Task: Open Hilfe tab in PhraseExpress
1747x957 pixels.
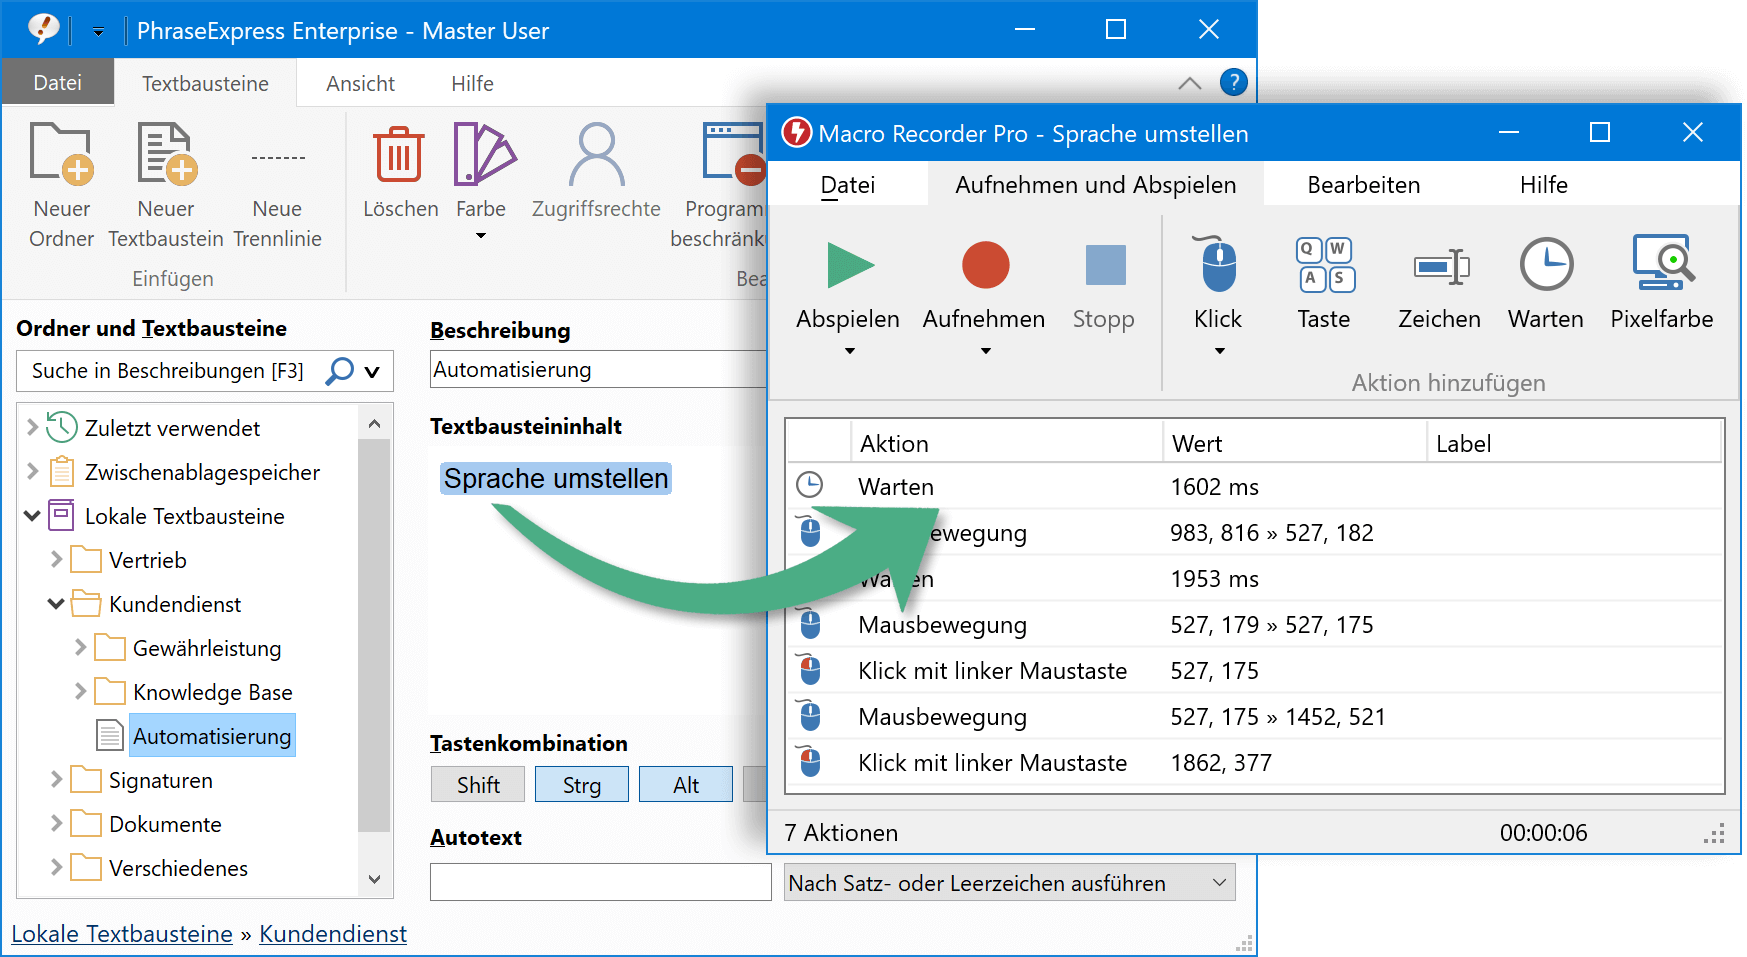Action: pyautogui.click(x=472, y=84)
